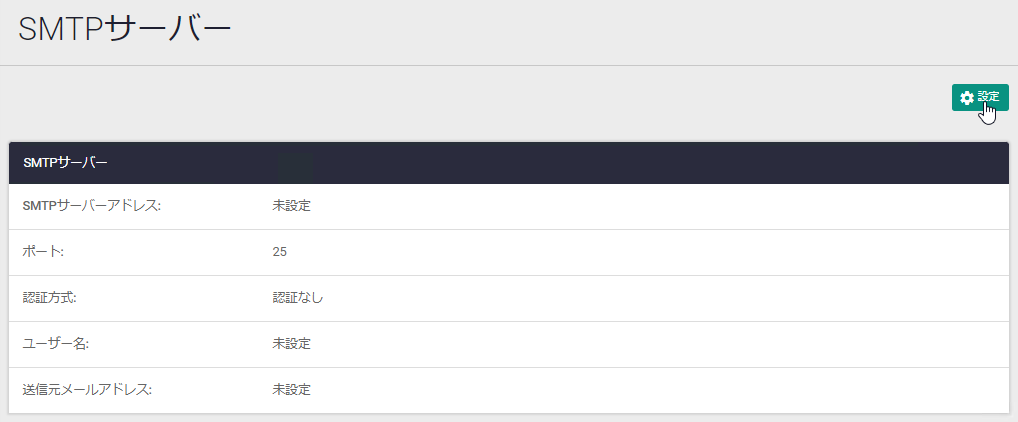Click the gear icon in the 設定 button
Image resolution: width=1018 pixels, height=422 pixels.
coord(967,97)
